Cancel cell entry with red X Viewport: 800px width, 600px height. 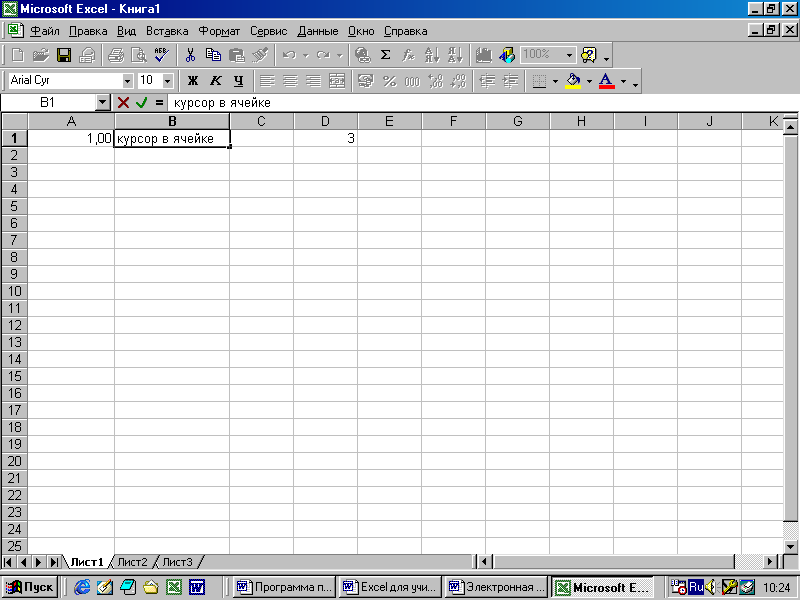pyautogui.click(x=123, y=103)
